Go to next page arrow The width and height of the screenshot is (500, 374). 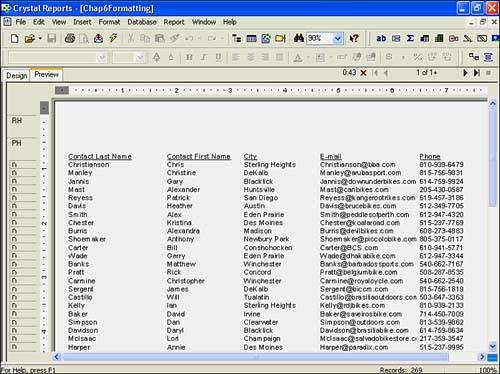(x=465, y=73)
